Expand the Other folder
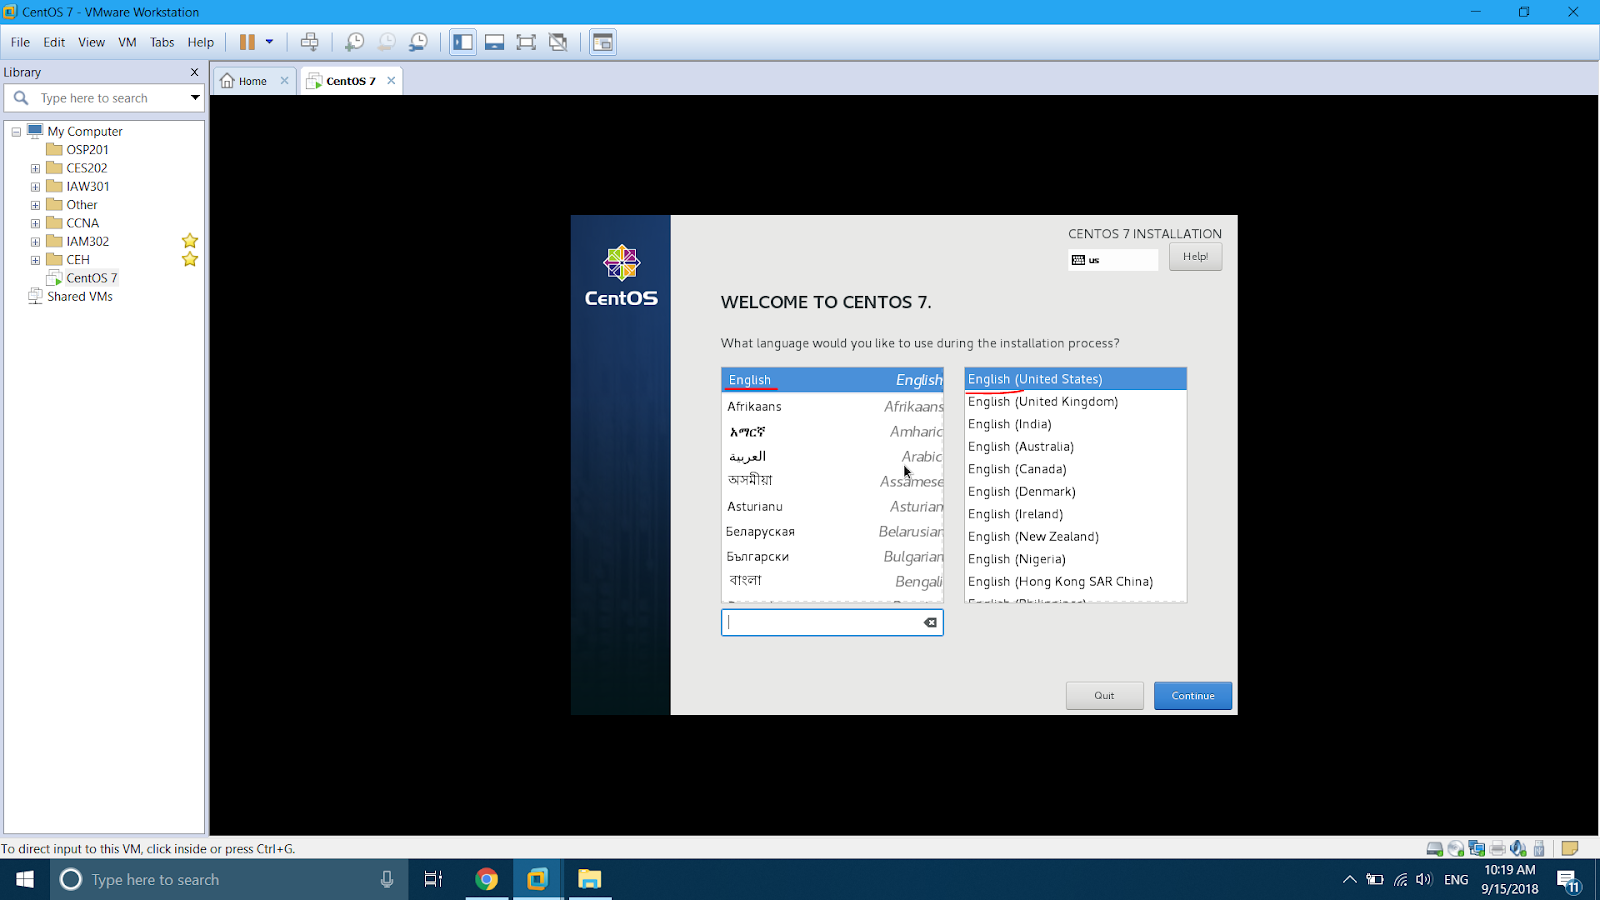 pyautogui.click(x=35, y=205)
